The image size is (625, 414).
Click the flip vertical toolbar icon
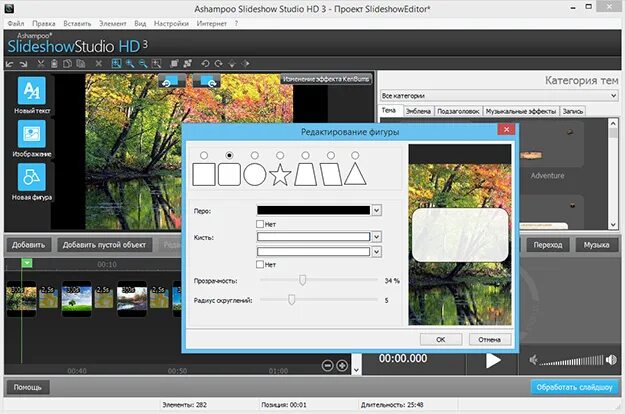point(232,63)
